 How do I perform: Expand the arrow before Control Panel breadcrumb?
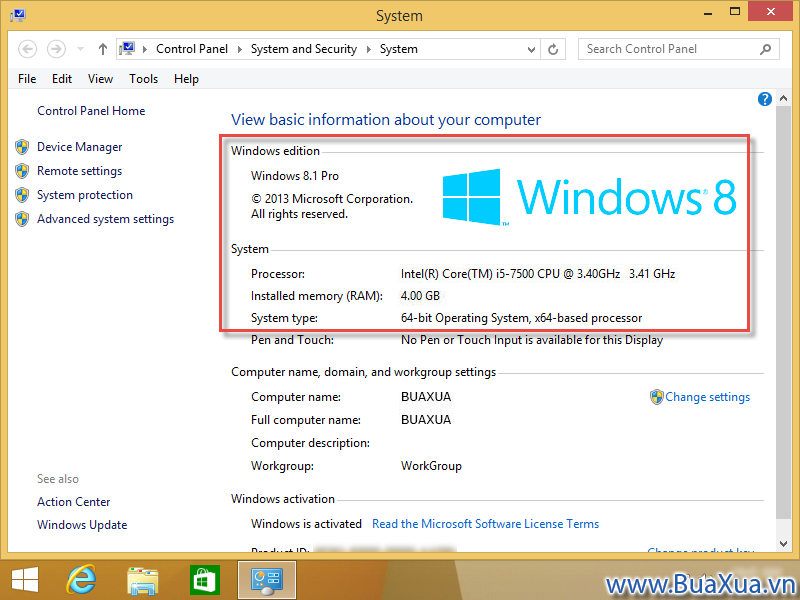click(145, 49)
